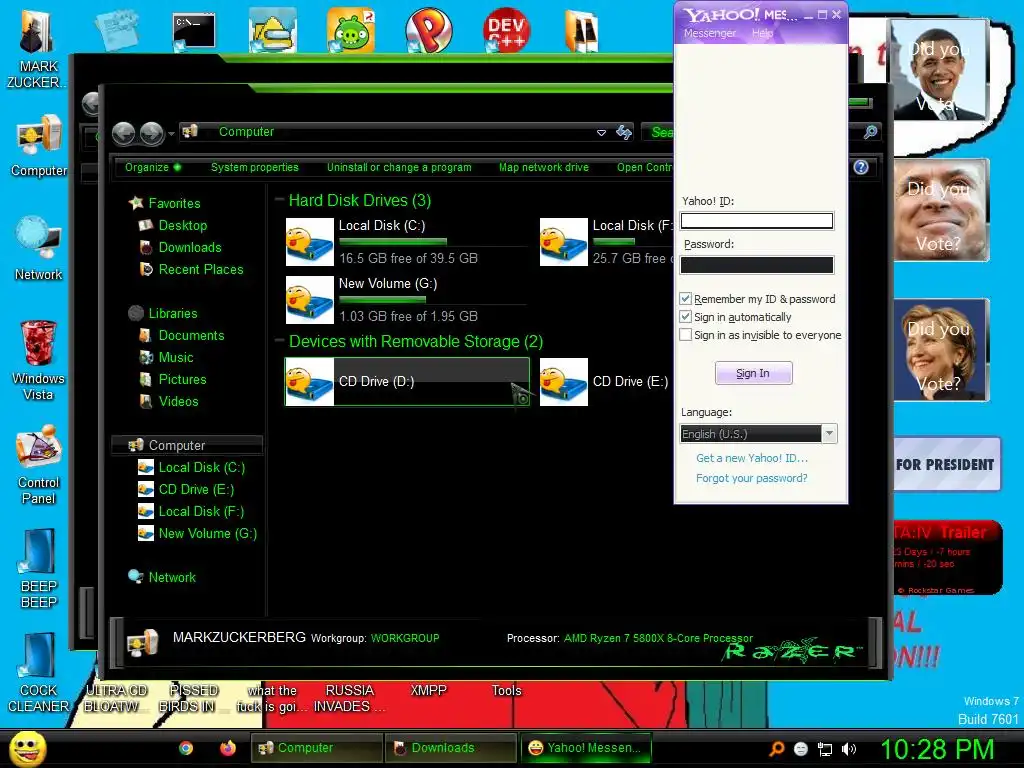Click the Yahoo! ID input field

(x=757, y=221)
